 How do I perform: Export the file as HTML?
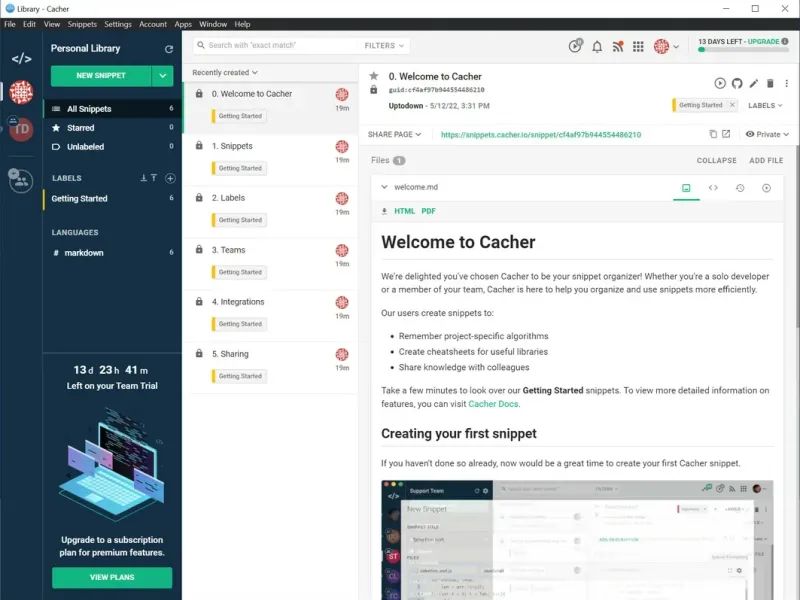[404, 211]
